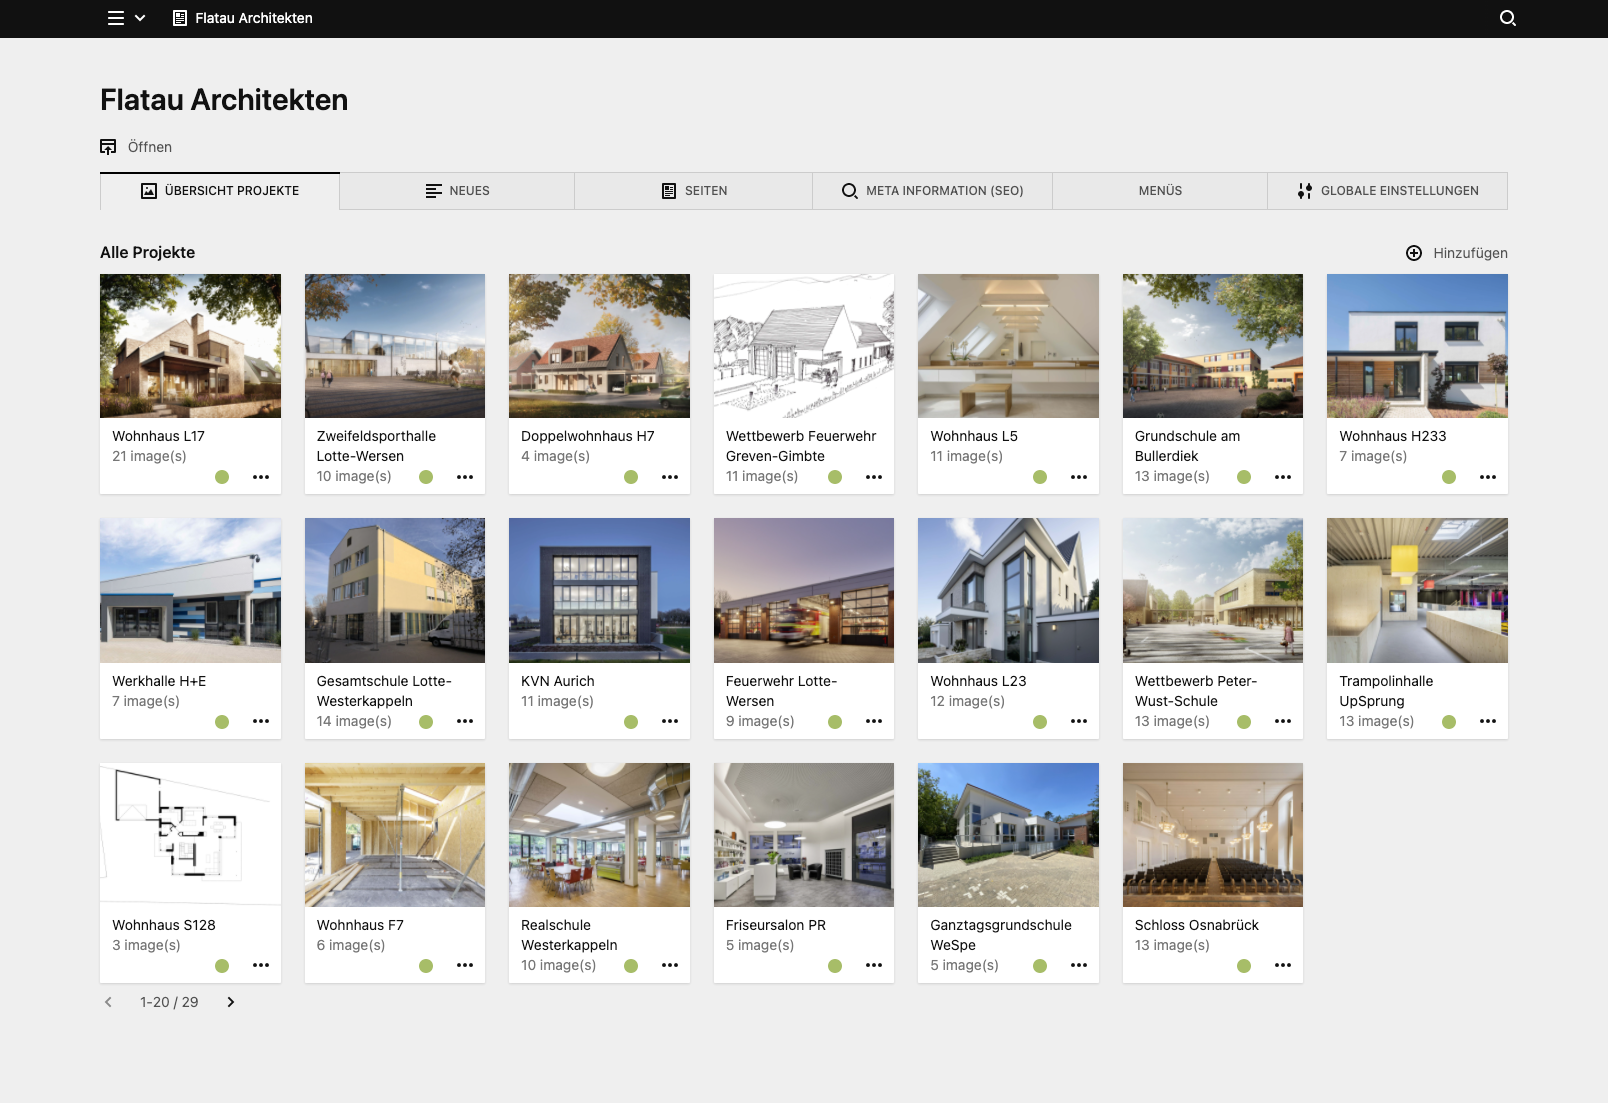
Task: Click the page-top Flatau Architekten document icon
Action: (x=180, y=18)
